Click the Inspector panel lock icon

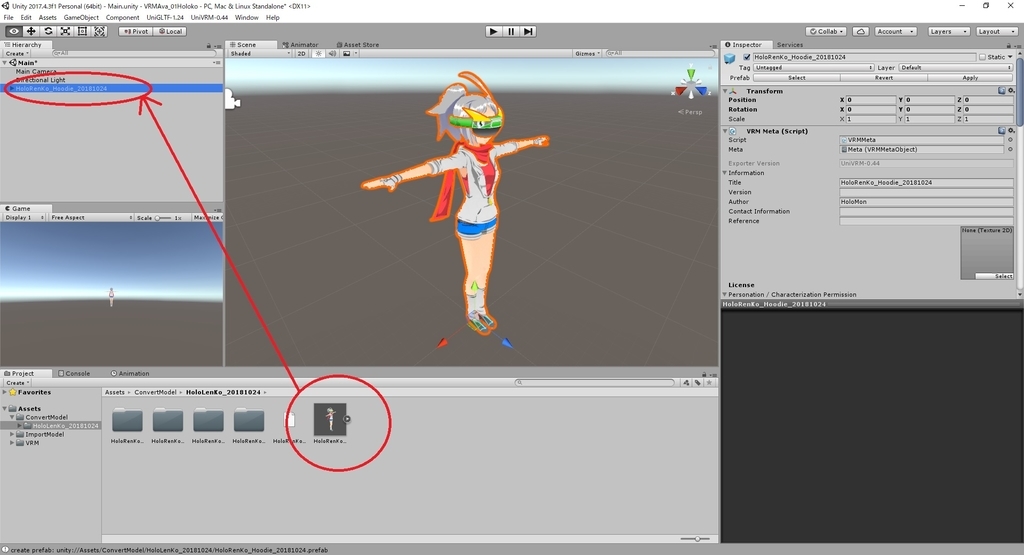tap(1008, 45)
